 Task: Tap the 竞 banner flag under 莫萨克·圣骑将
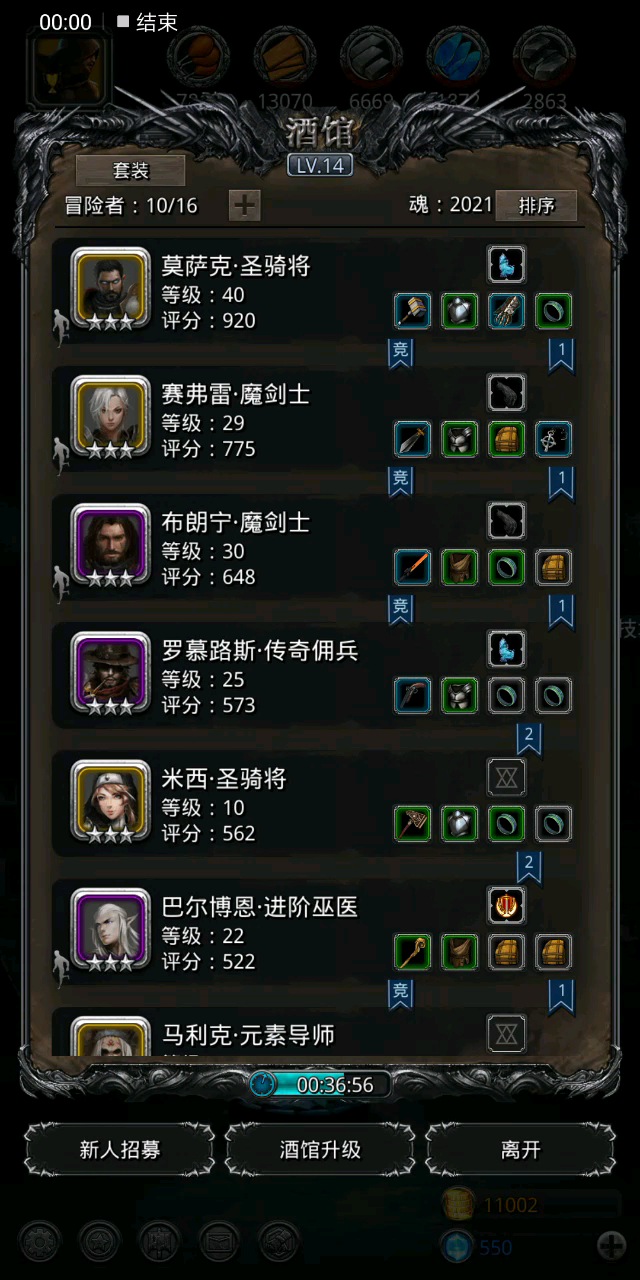pos(400,353)
